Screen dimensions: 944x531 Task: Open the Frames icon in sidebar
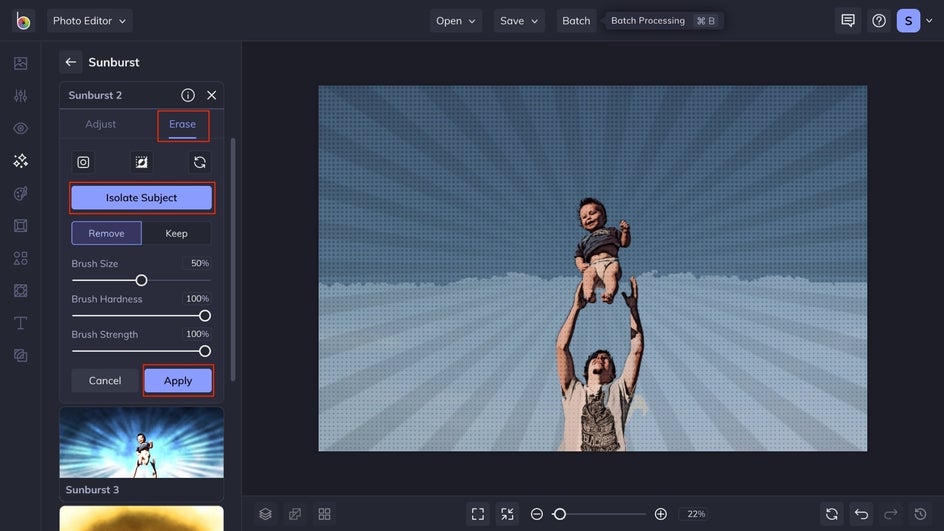tap(20, 226)
